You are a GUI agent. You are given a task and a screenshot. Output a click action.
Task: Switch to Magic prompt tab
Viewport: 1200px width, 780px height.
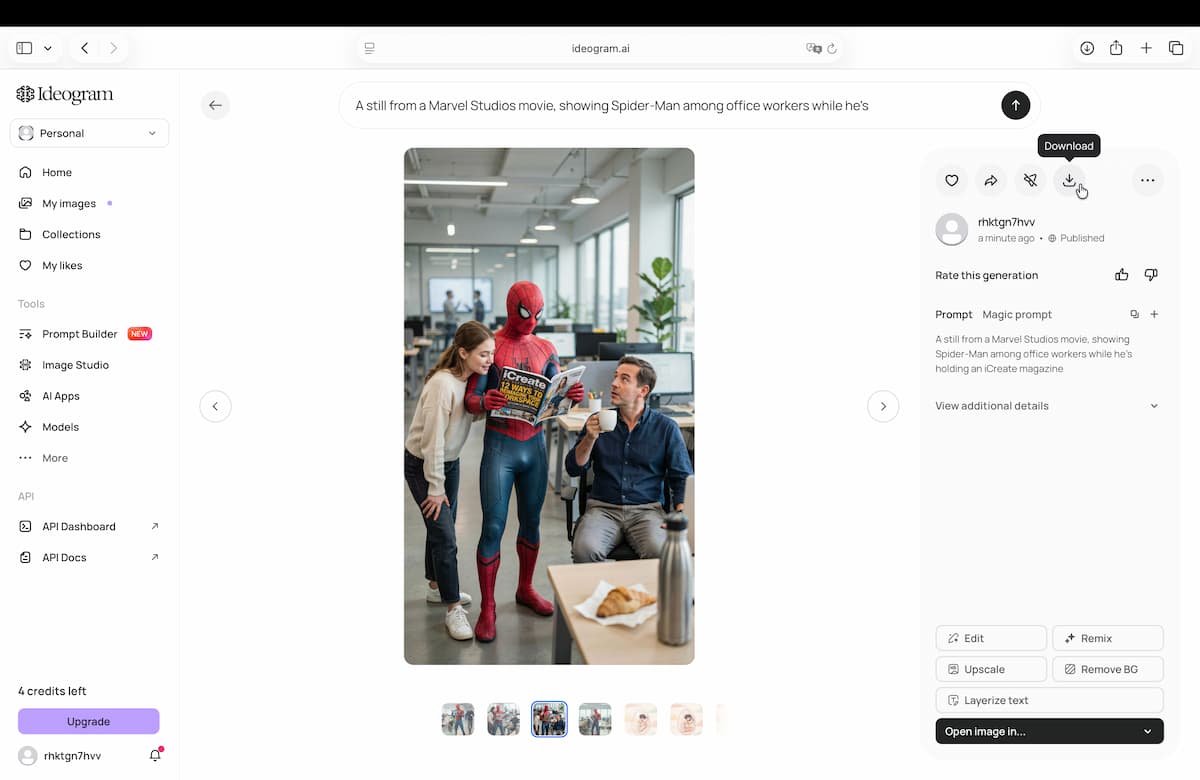tap(1017, 314)
